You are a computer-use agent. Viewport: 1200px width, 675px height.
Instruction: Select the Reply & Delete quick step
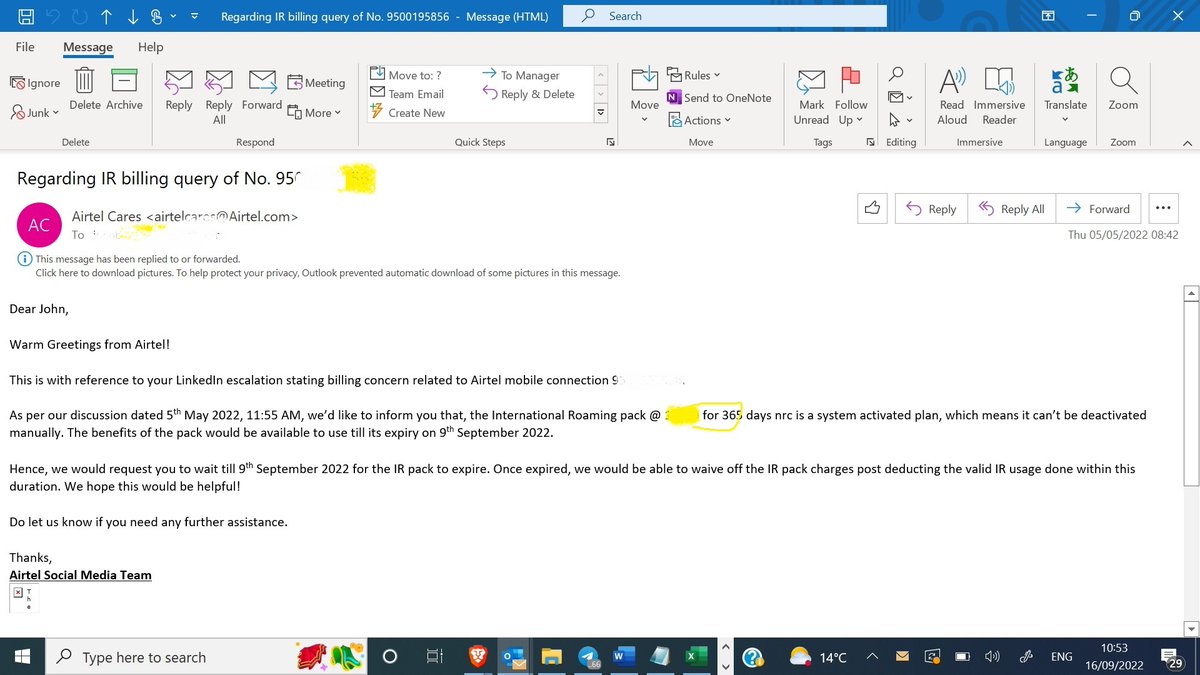point(528,94)
